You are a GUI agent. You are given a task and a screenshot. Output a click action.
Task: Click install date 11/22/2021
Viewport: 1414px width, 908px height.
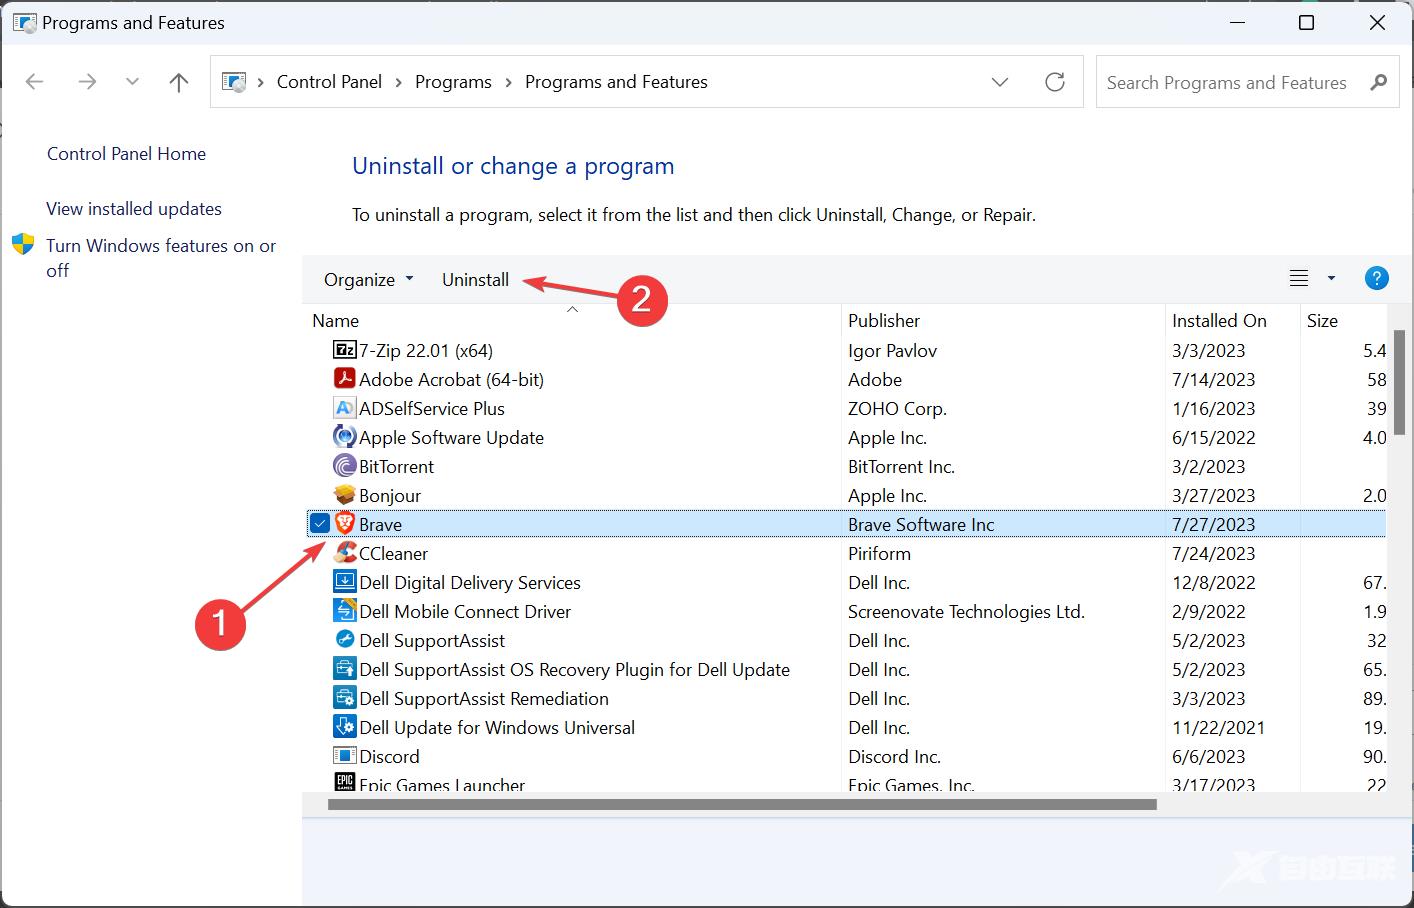coord(1218,727)
